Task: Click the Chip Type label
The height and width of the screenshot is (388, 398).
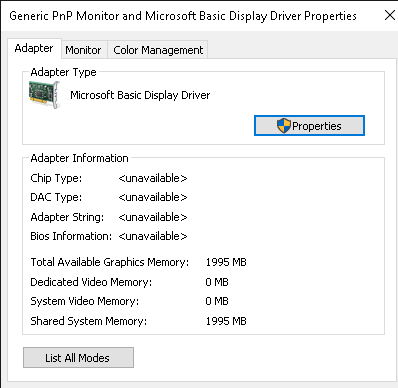Action: [x=56, y=178]
